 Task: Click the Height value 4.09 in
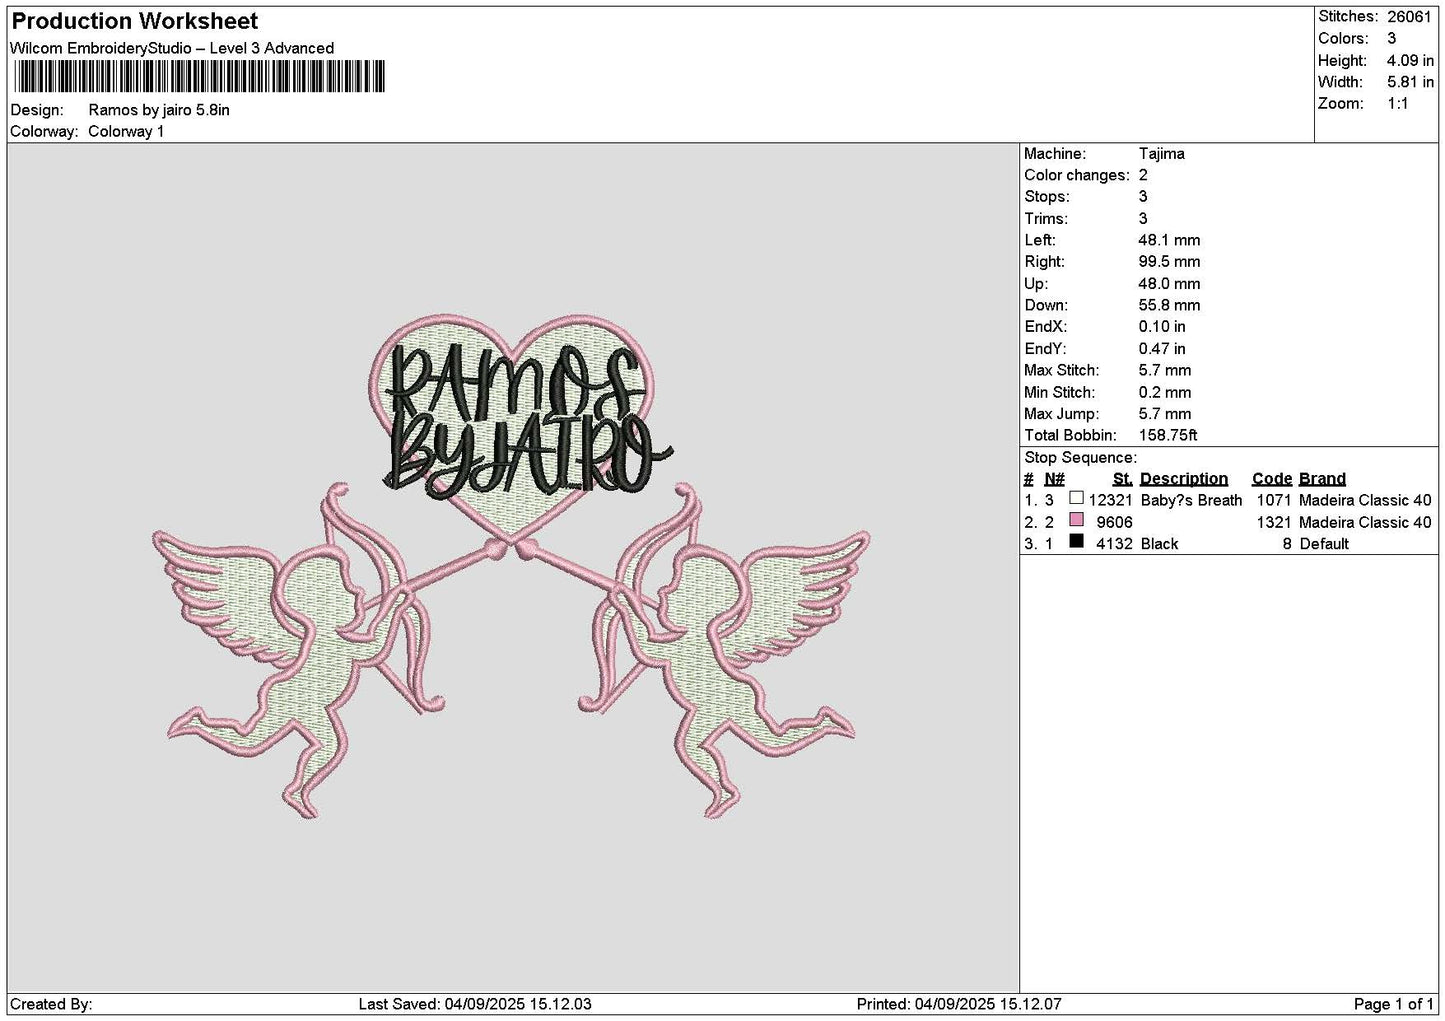pos(1410,60)
